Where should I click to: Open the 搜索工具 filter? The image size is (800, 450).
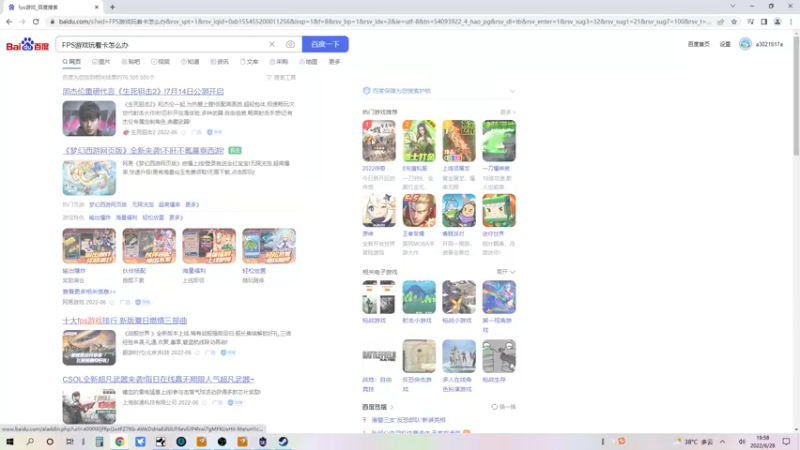(x=281, y=78)
